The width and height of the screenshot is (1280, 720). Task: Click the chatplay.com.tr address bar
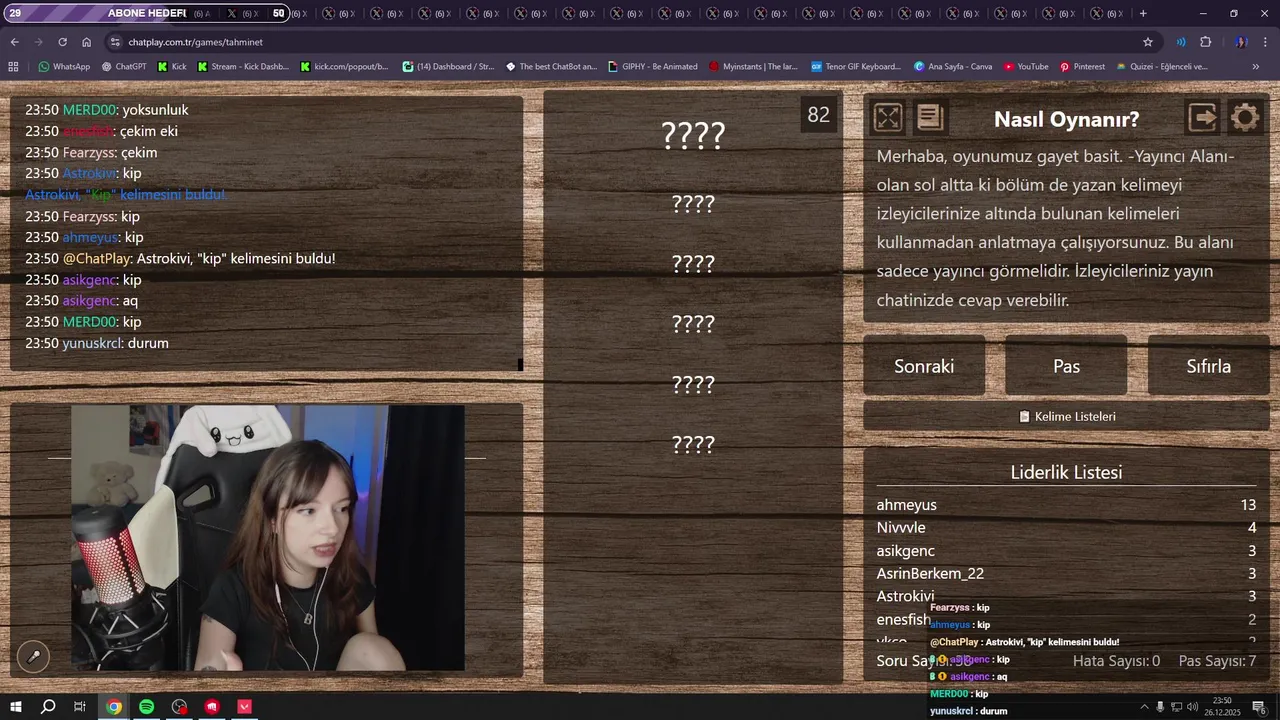[x=630, y=42]
